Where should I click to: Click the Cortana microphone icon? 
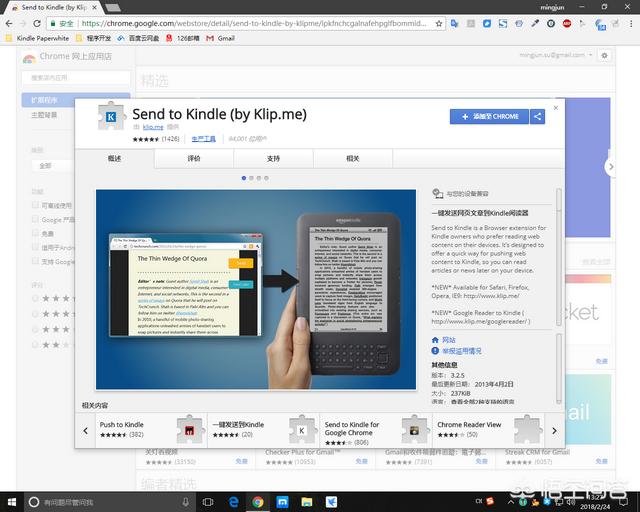tap(186, 502)
